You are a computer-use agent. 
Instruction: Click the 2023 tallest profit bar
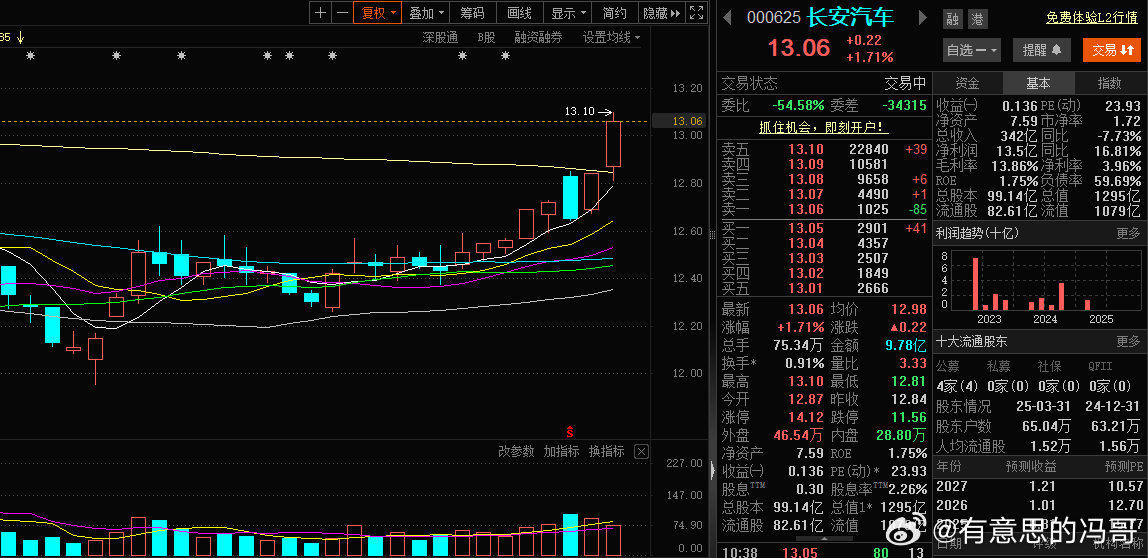pos(975,284)
